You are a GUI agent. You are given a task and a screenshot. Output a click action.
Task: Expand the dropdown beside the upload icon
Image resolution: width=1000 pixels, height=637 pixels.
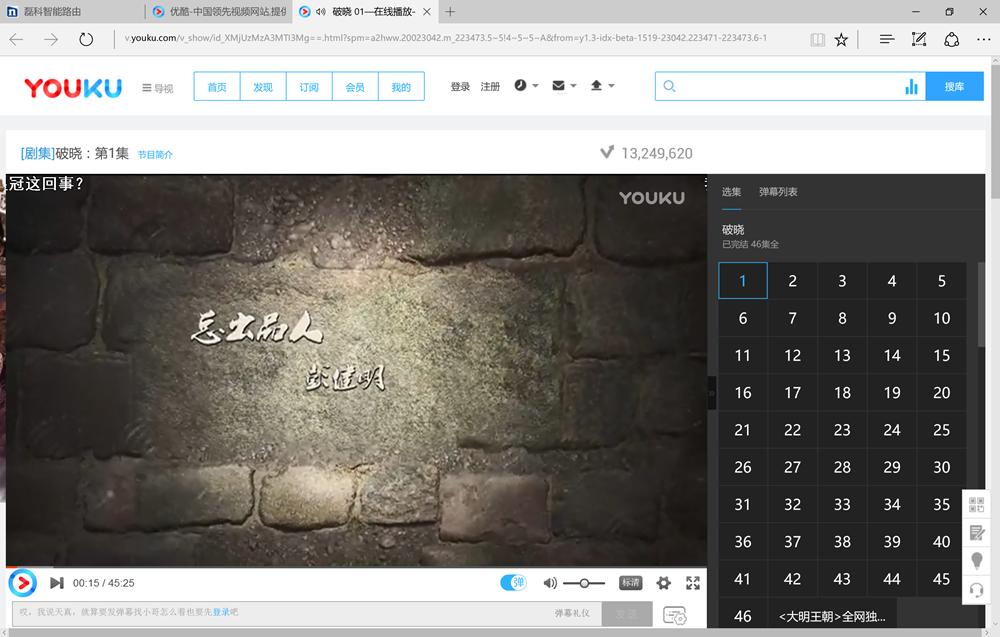click(x=613, y=86)
